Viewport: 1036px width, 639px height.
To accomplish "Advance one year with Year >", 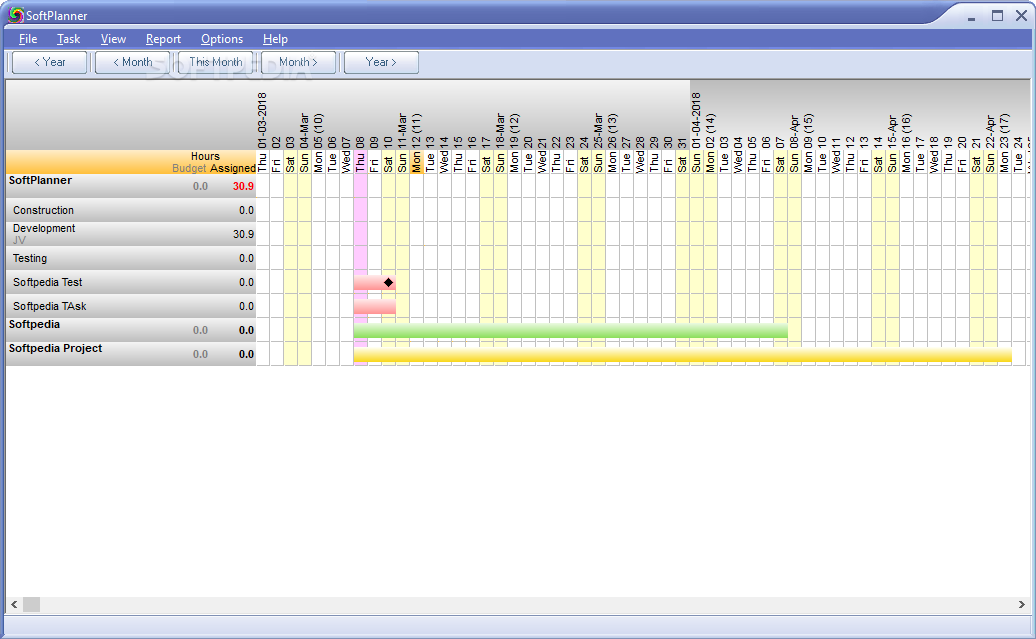I will [x=381, y=62].
